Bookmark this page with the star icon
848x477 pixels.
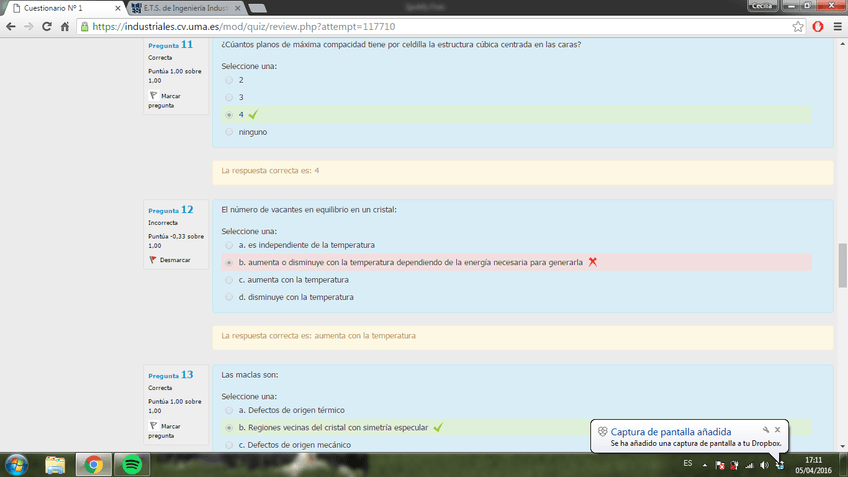798,27
